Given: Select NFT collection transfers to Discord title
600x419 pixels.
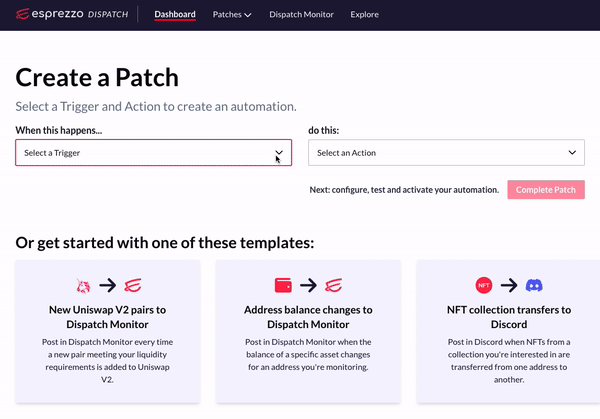Looking at the screenshot, I should pos(509,317).
